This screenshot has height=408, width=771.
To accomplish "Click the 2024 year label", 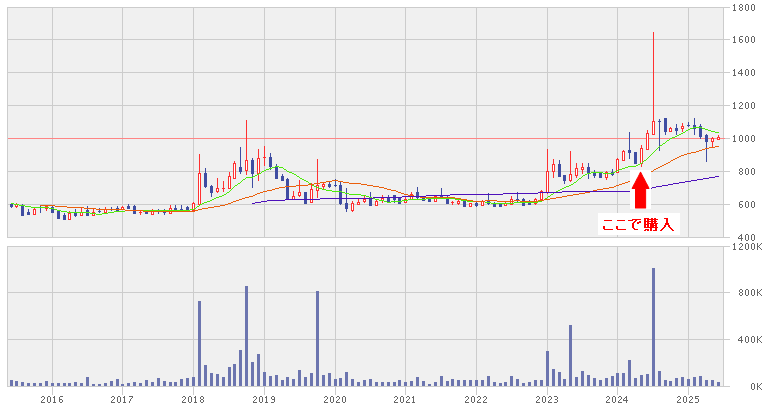I will [x=618, y=400].
